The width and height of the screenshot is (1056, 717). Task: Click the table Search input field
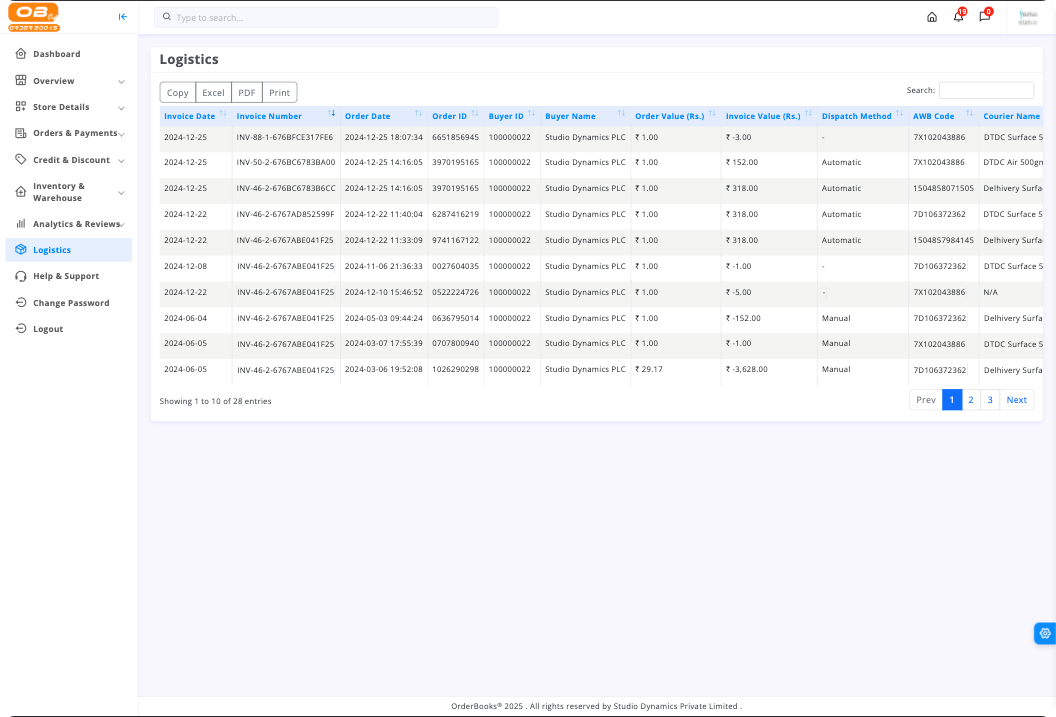pyautogui.click(x=986, y=90)
